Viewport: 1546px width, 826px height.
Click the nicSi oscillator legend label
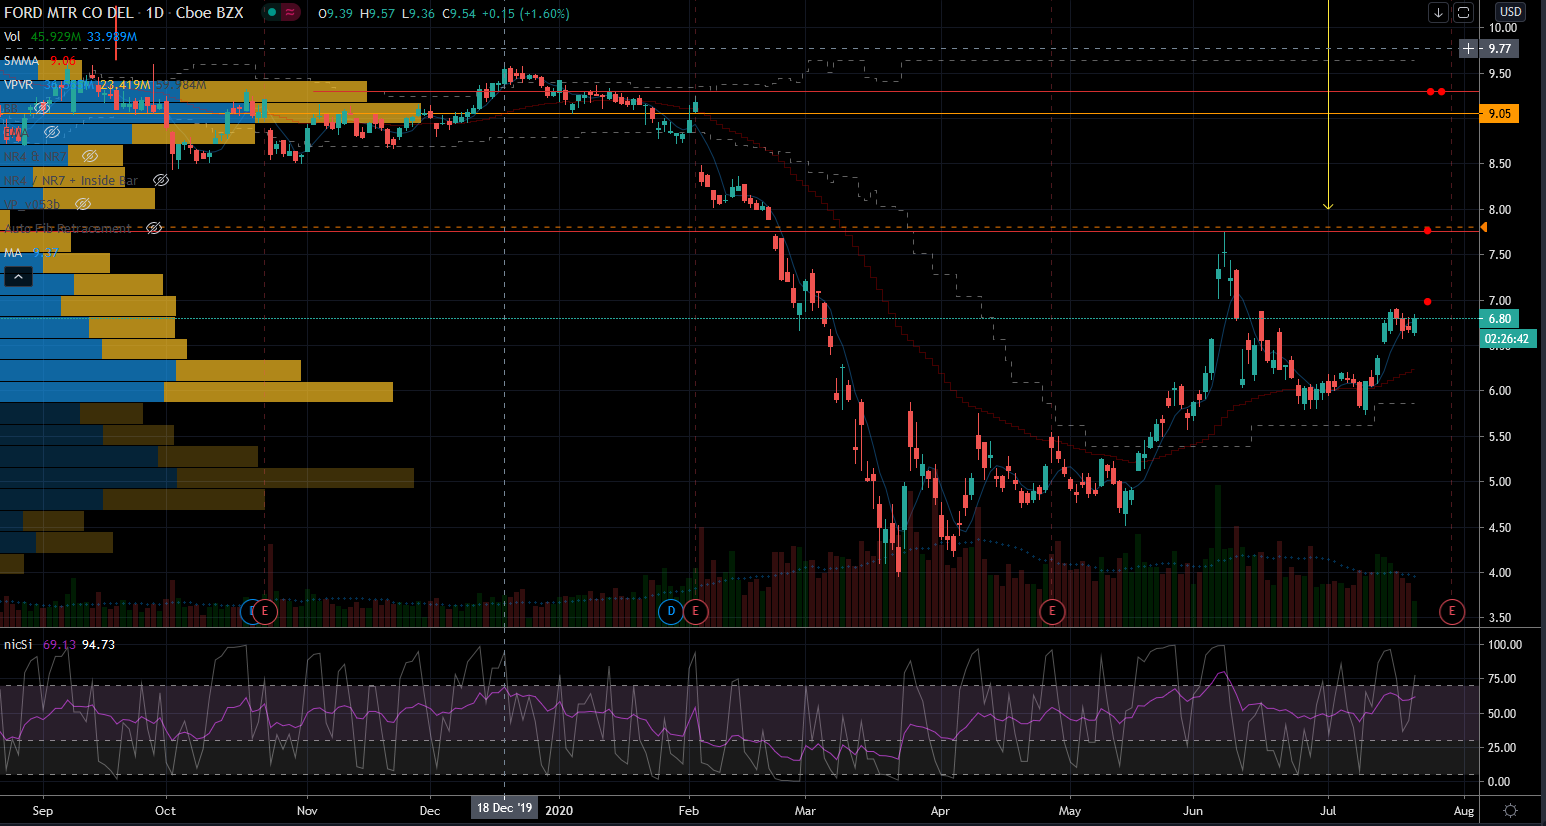[17, 645]
